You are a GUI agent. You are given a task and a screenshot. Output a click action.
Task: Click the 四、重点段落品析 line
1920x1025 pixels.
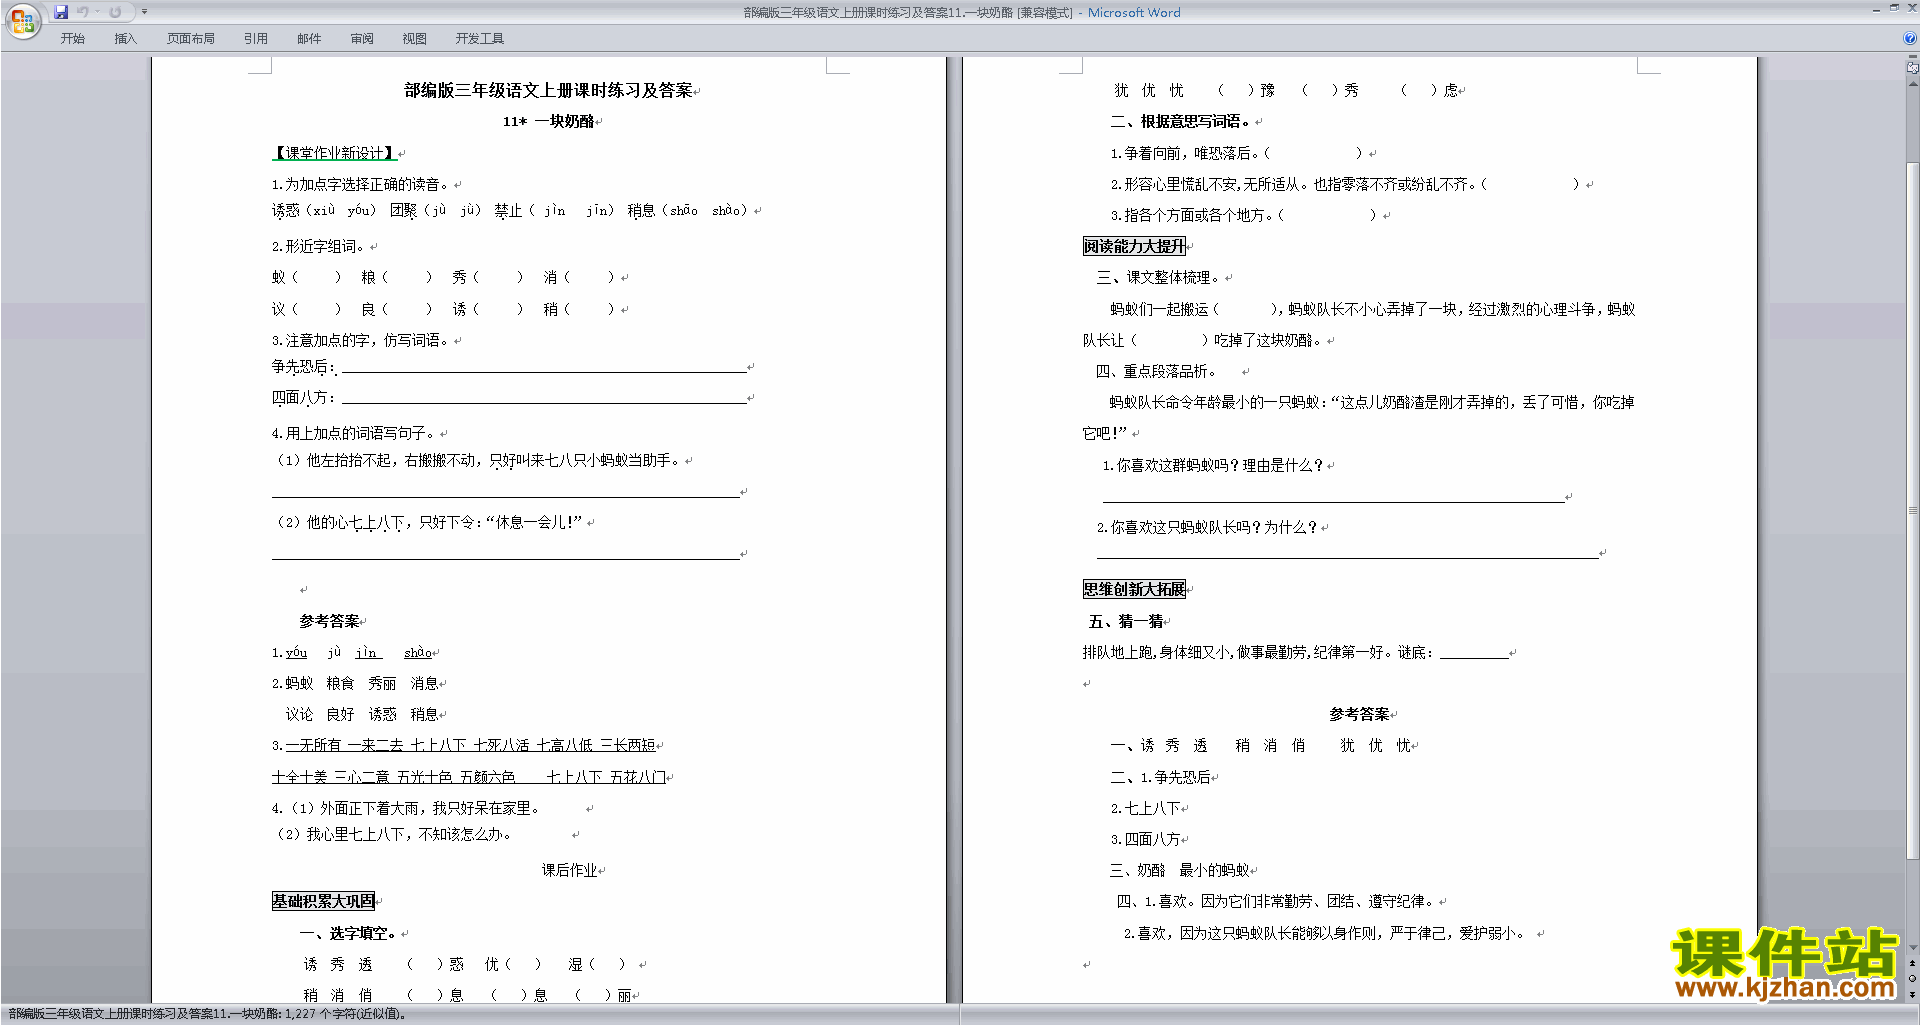[1157, 371]
